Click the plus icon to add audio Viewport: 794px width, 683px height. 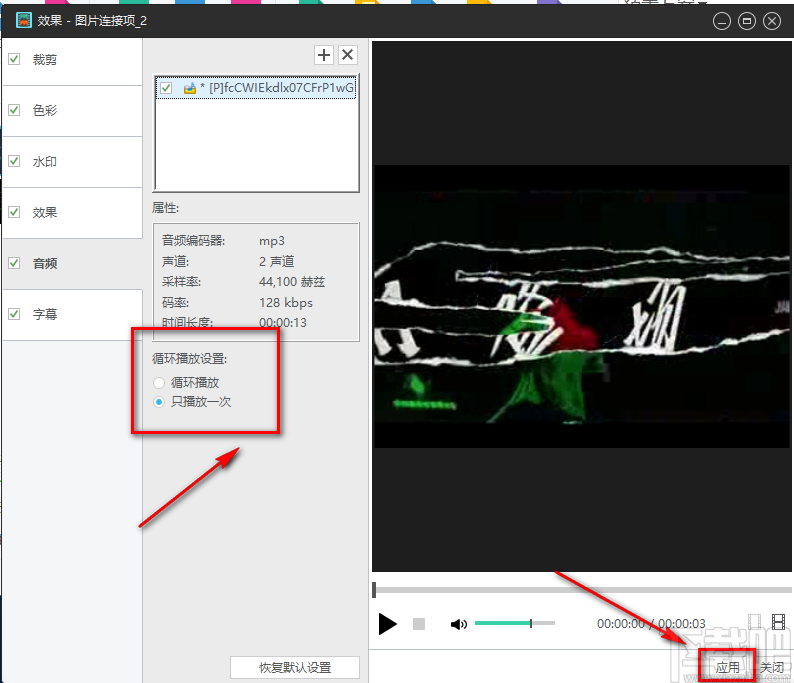(324, 55)
